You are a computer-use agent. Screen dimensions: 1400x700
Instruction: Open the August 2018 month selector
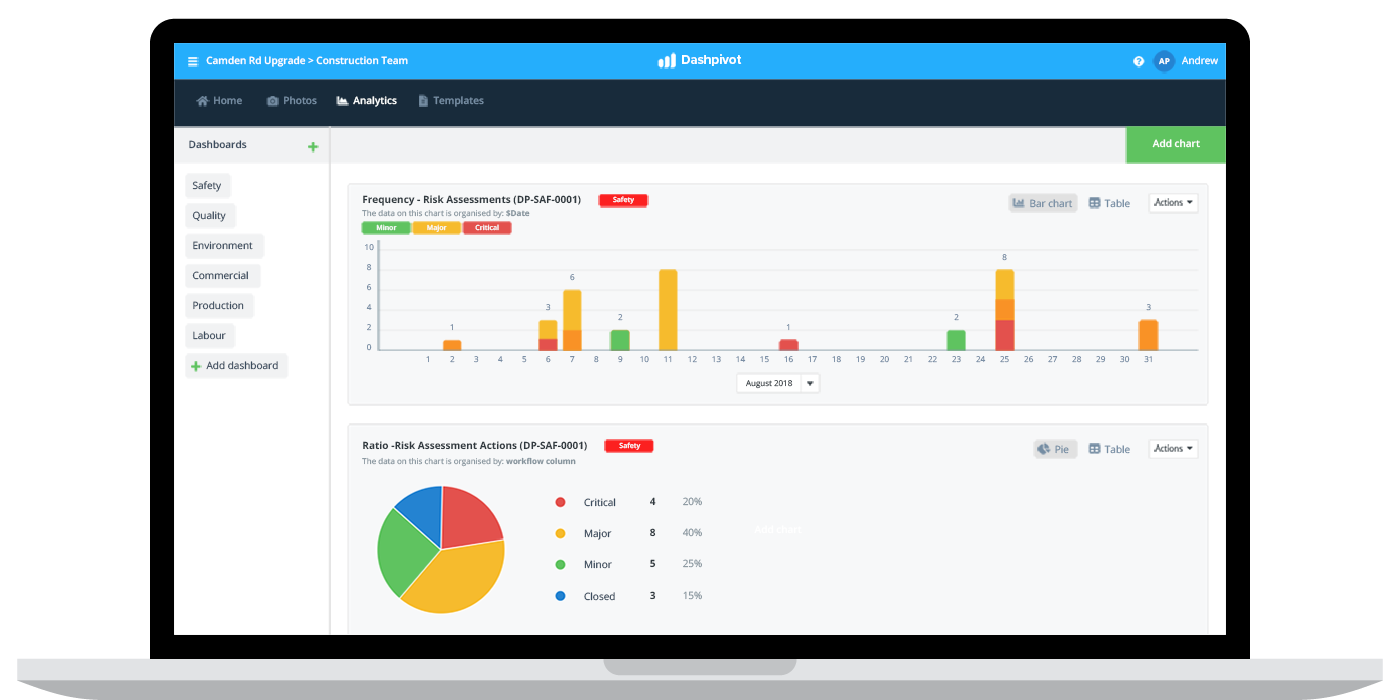777,383
